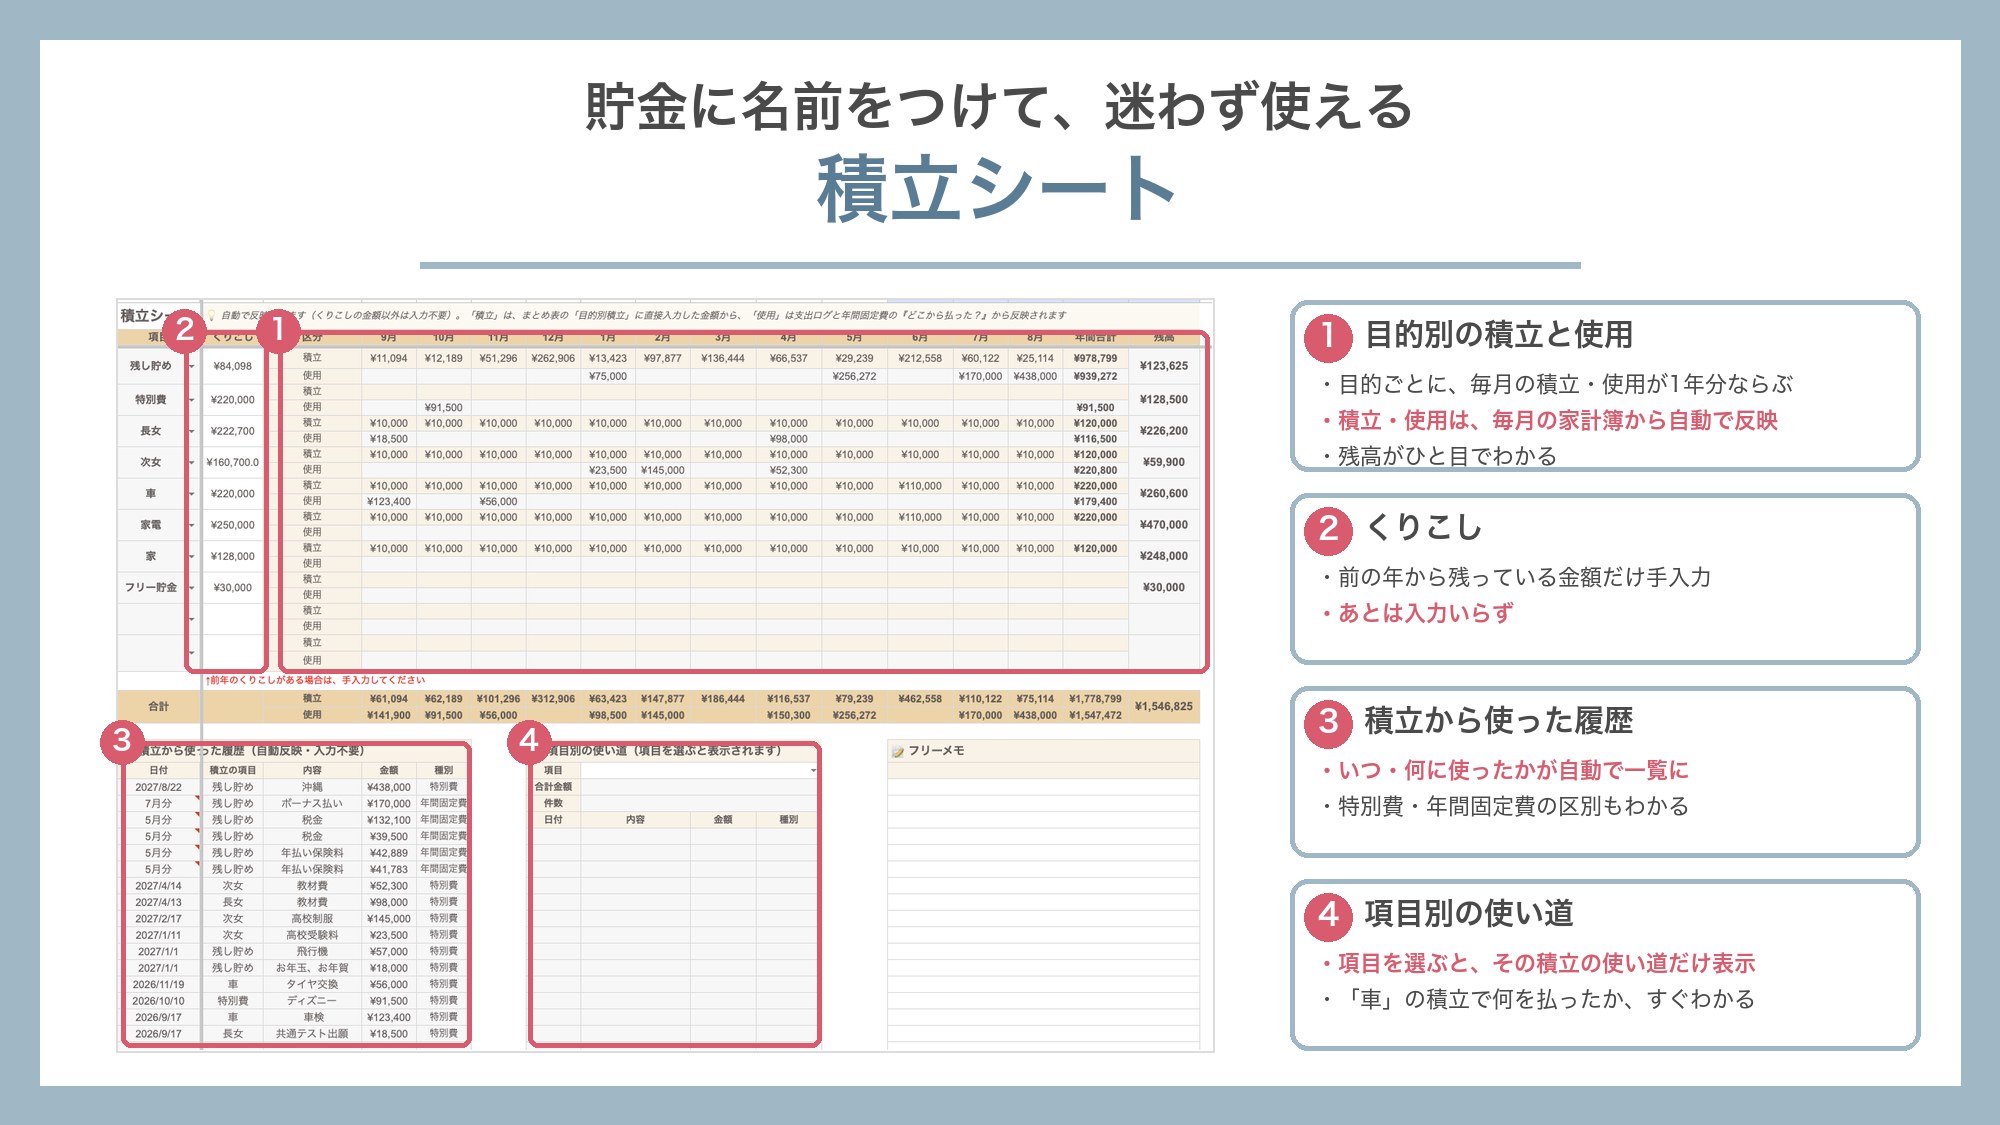Click the 特別費 item name cell
The height and width of the screenshot is (1125, 2000).
151,400
